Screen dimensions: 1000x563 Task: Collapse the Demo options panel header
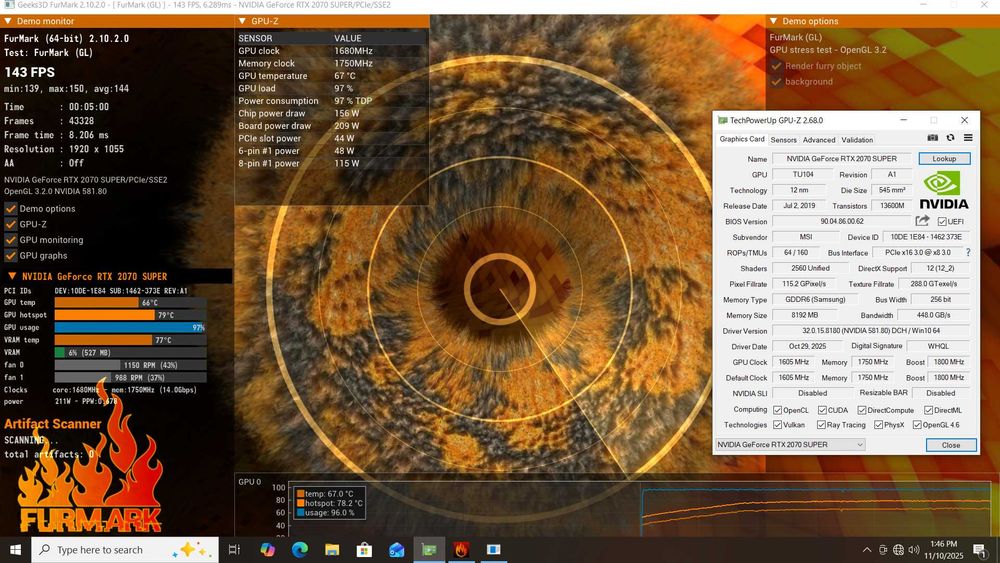(x=774, y=21)
